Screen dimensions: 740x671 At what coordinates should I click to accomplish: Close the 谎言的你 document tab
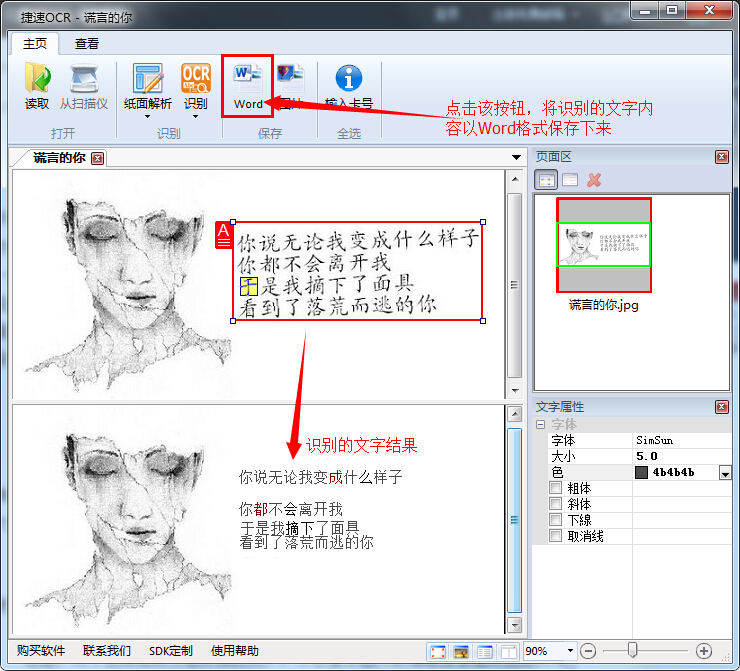click(x=98, y=158)
